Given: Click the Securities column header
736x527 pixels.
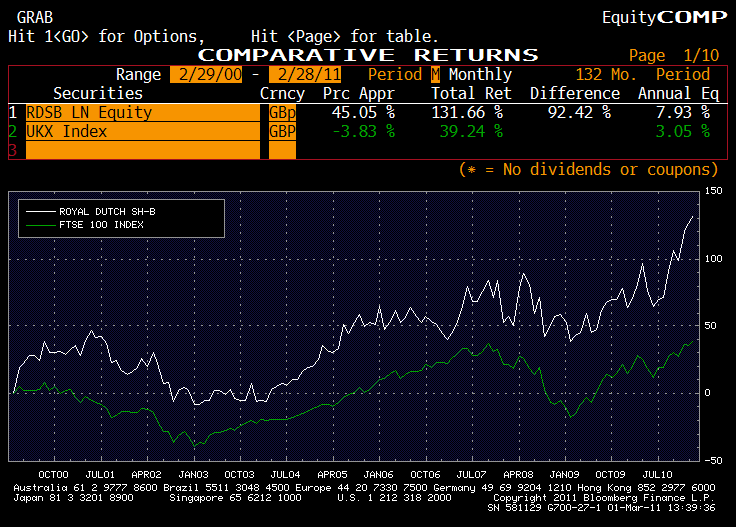Looking at the screenshot, I should (98, 93).
